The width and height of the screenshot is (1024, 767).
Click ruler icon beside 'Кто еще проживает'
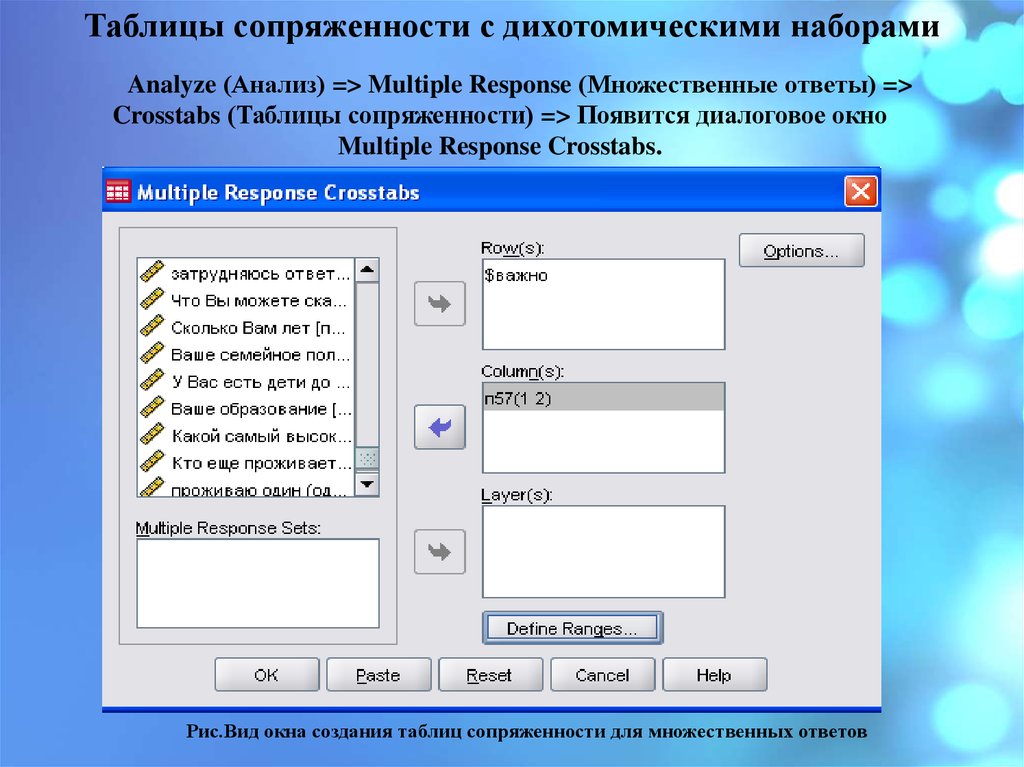[x=152, y=461]
